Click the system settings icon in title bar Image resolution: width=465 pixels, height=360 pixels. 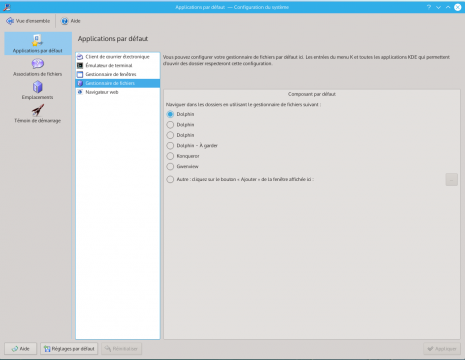coord(6,7)
